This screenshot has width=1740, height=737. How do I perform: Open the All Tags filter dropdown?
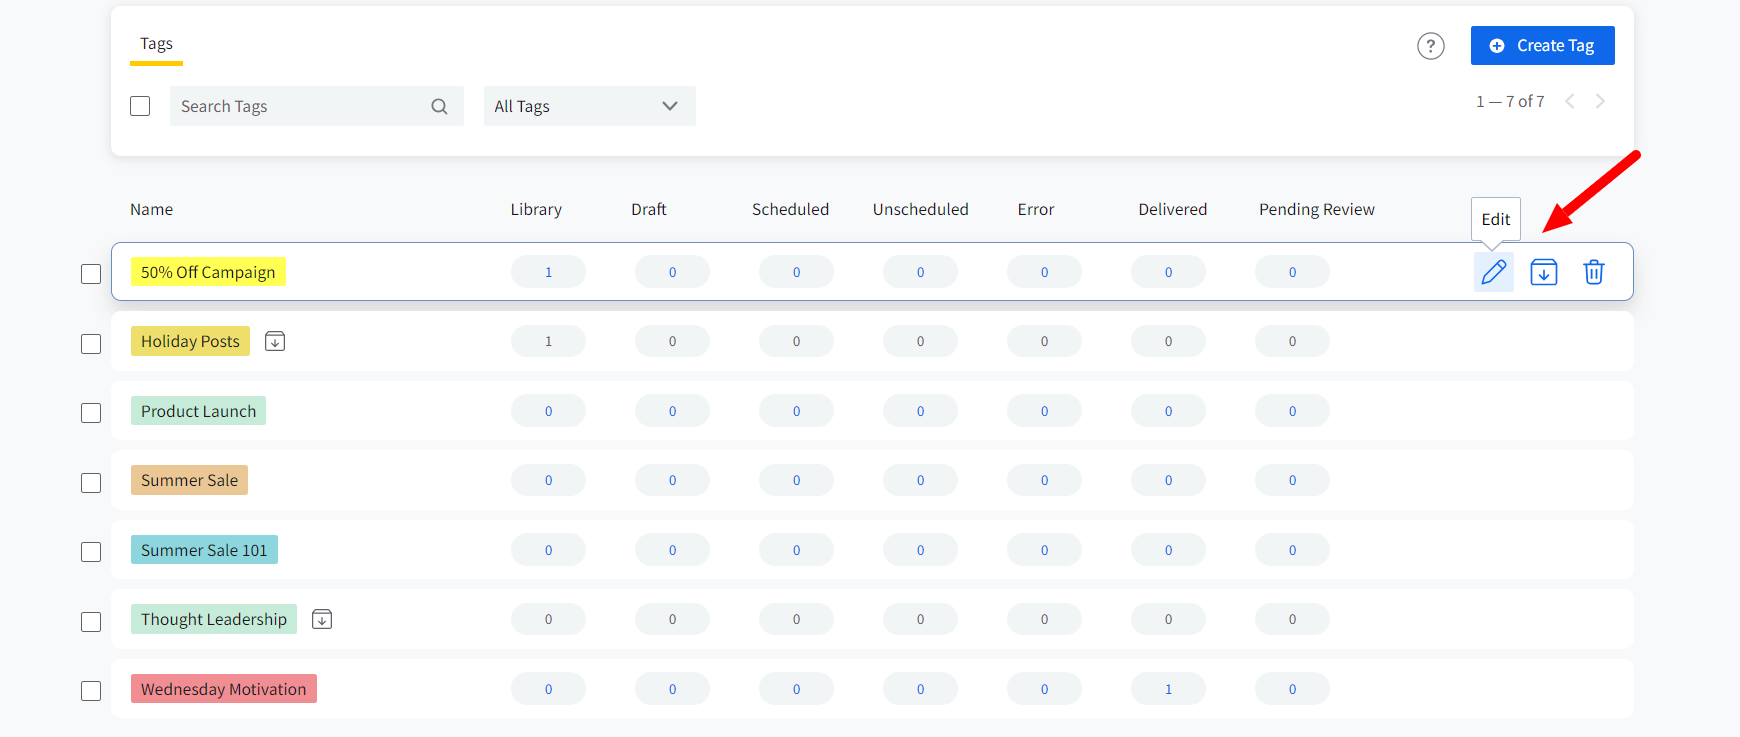(x=589, y=106)
